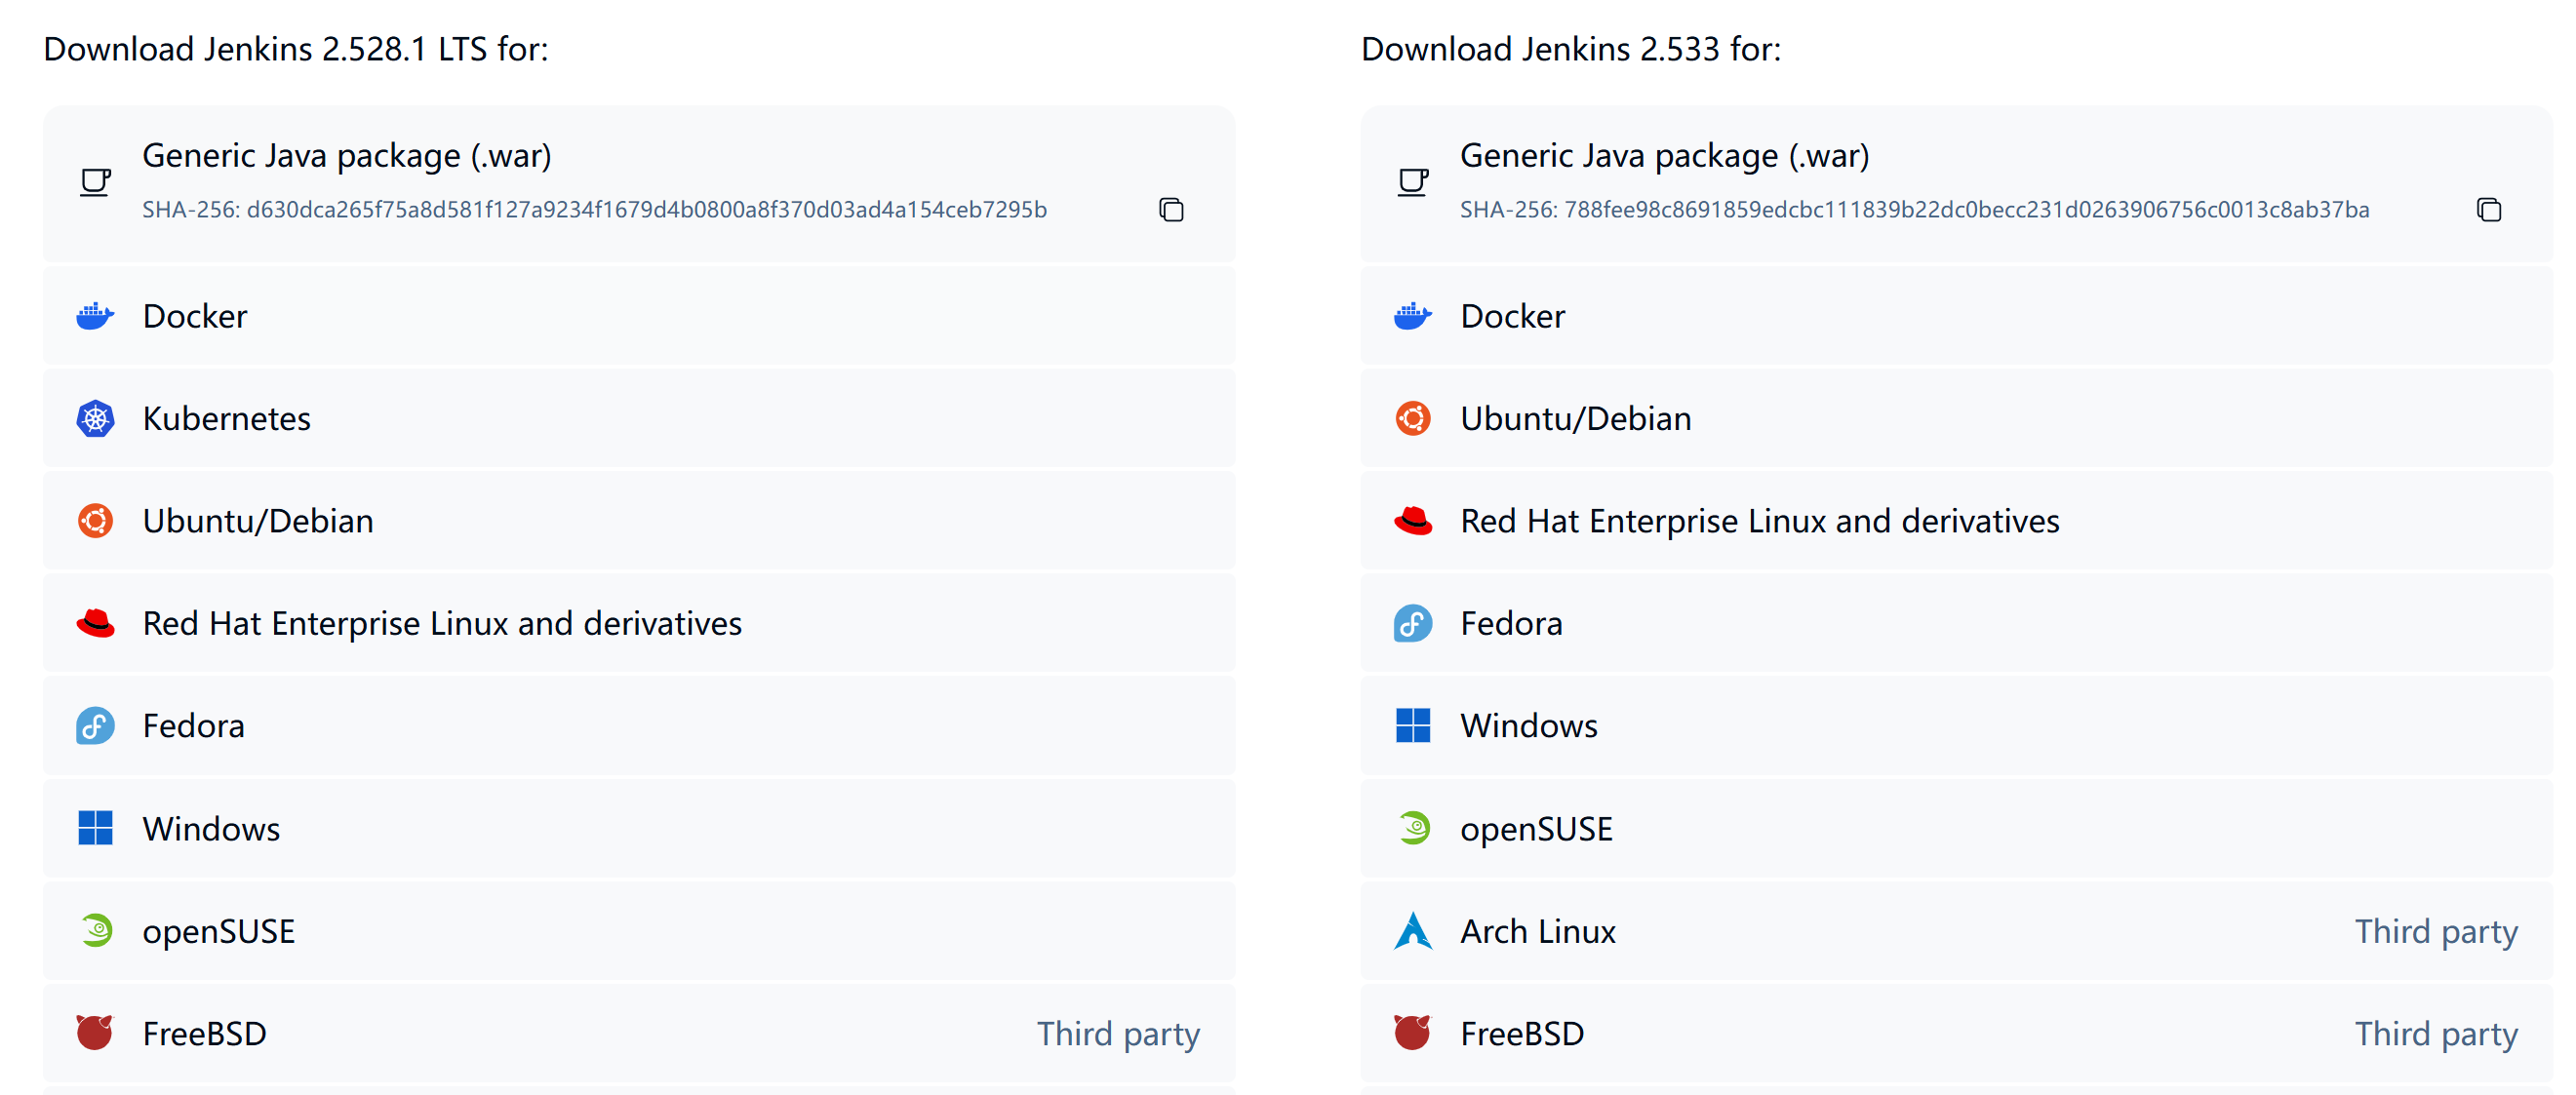Screen dimensions: 2576x1095
Task: Open Docker download for Jenkins 2.533
Action: tap(1512, 316)
